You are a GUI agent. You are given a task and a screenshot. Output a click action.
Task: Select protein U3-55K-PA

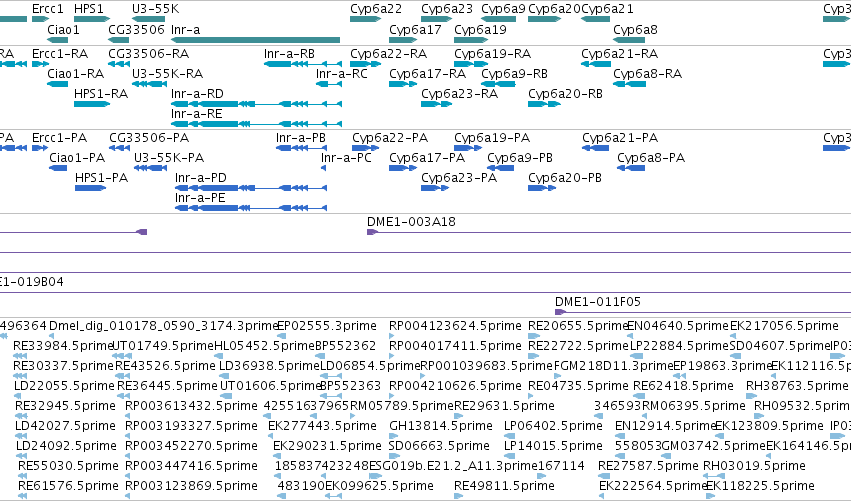[169, 157]
